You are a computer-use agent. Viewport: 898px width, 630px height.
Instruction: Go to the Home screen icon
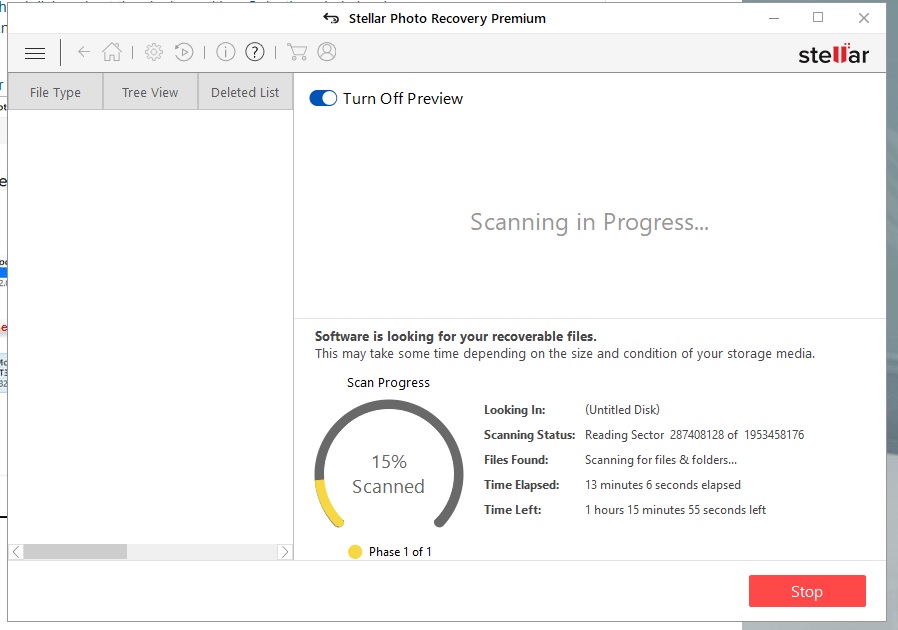112,52
